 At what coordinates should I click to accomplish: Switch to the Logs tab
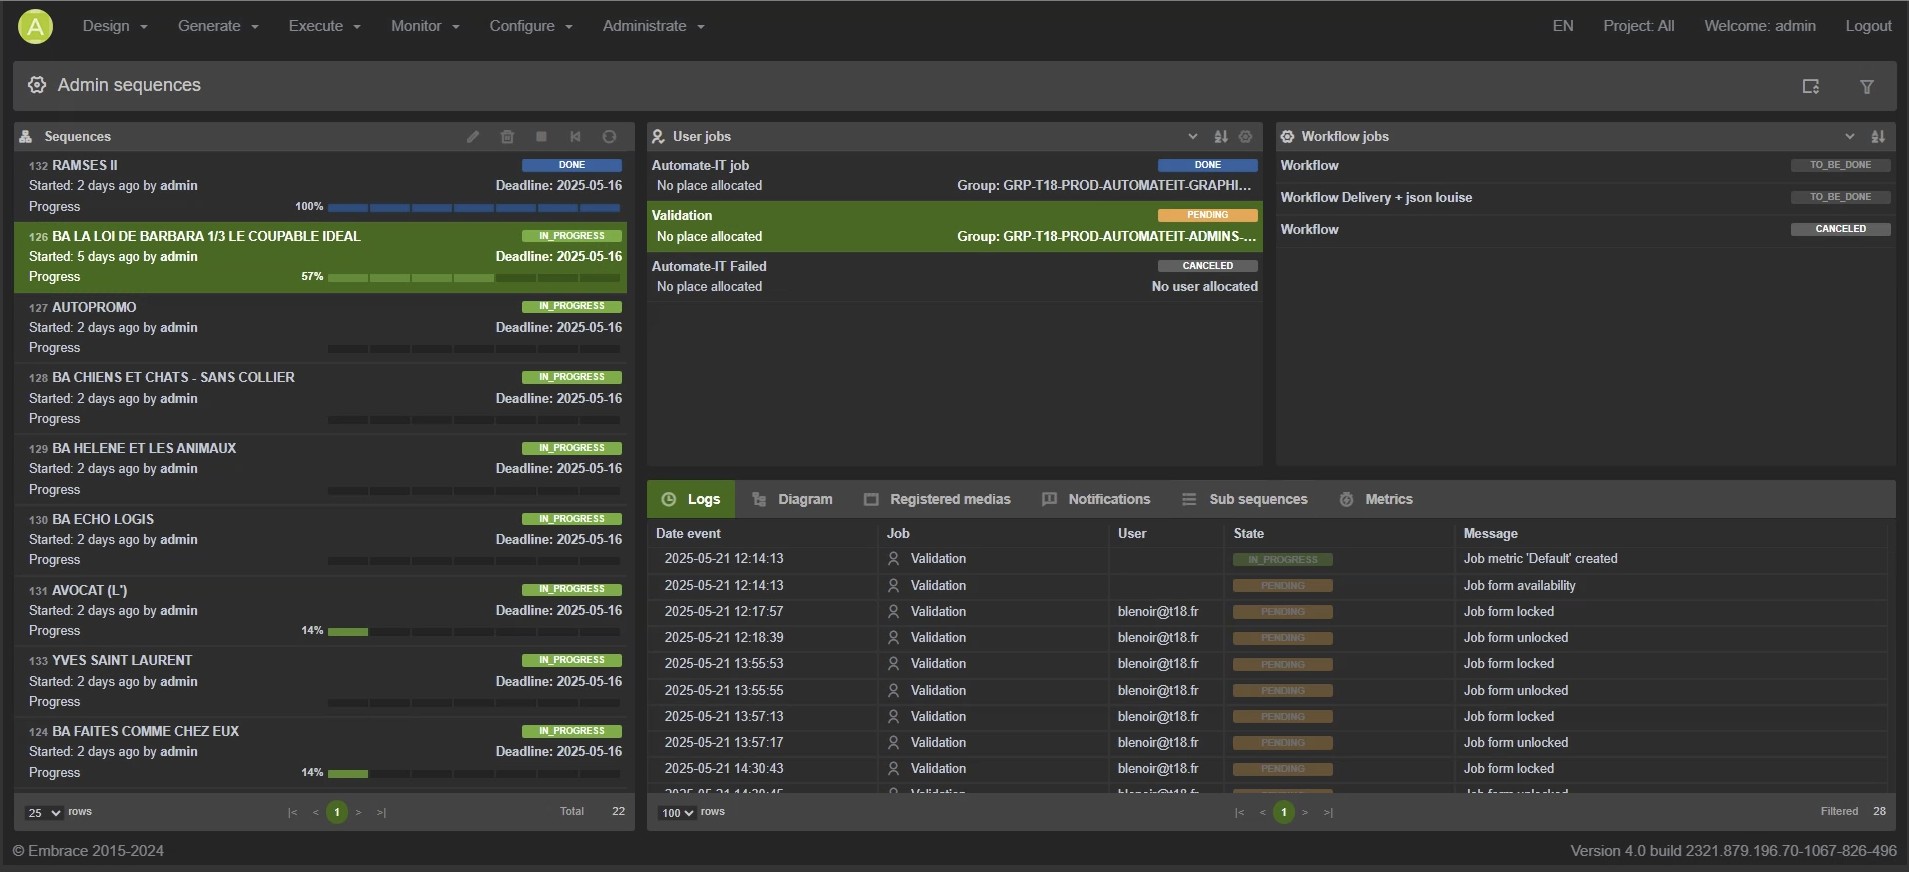tap(691, 499)
